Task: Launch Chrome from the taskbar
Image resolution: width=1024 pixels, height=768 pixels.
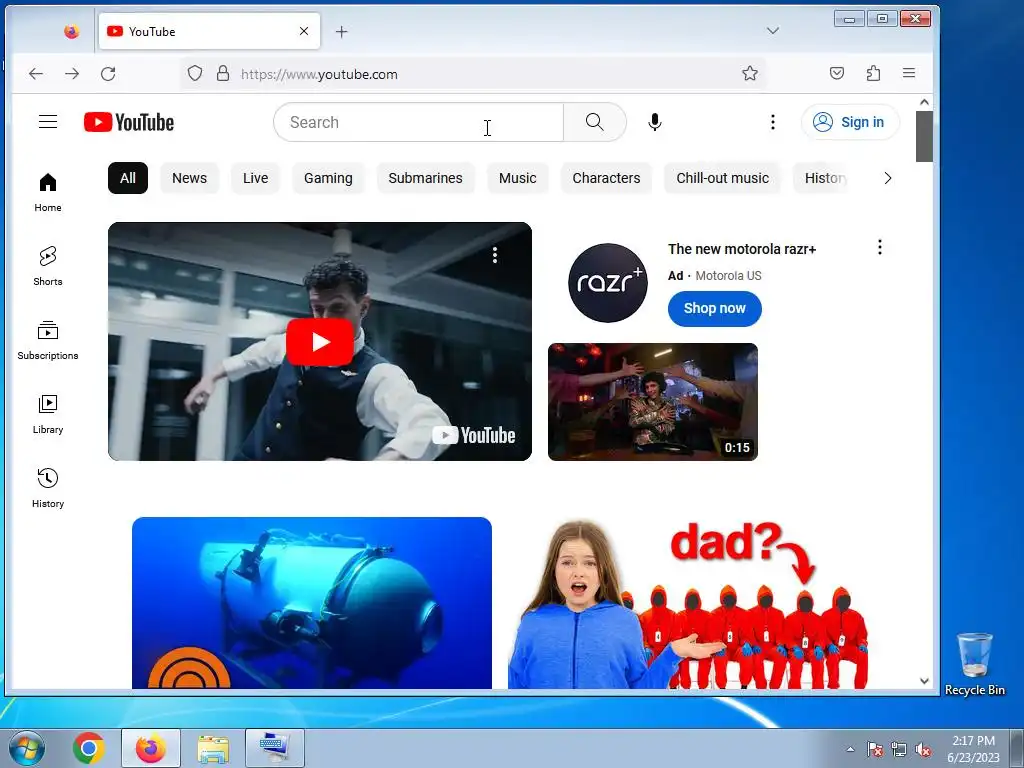Action: pyautogui.click(x=89, y=748)
